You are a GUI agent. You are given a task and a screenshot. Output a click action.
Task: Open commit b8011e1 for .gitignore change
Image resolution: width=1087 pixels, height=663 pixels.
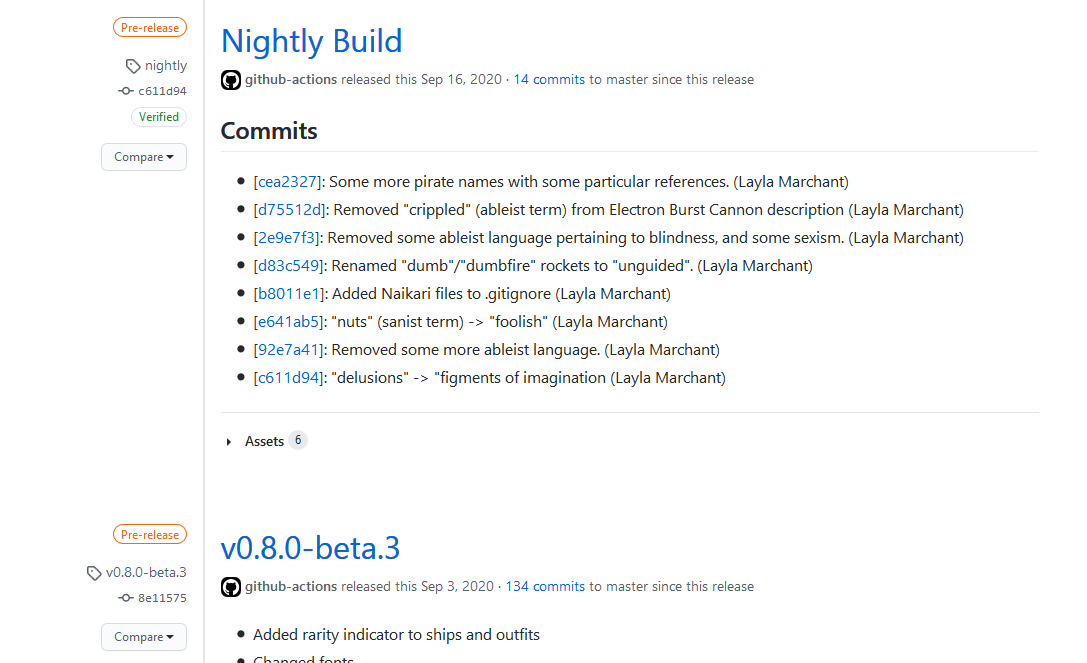click(288, 294)
